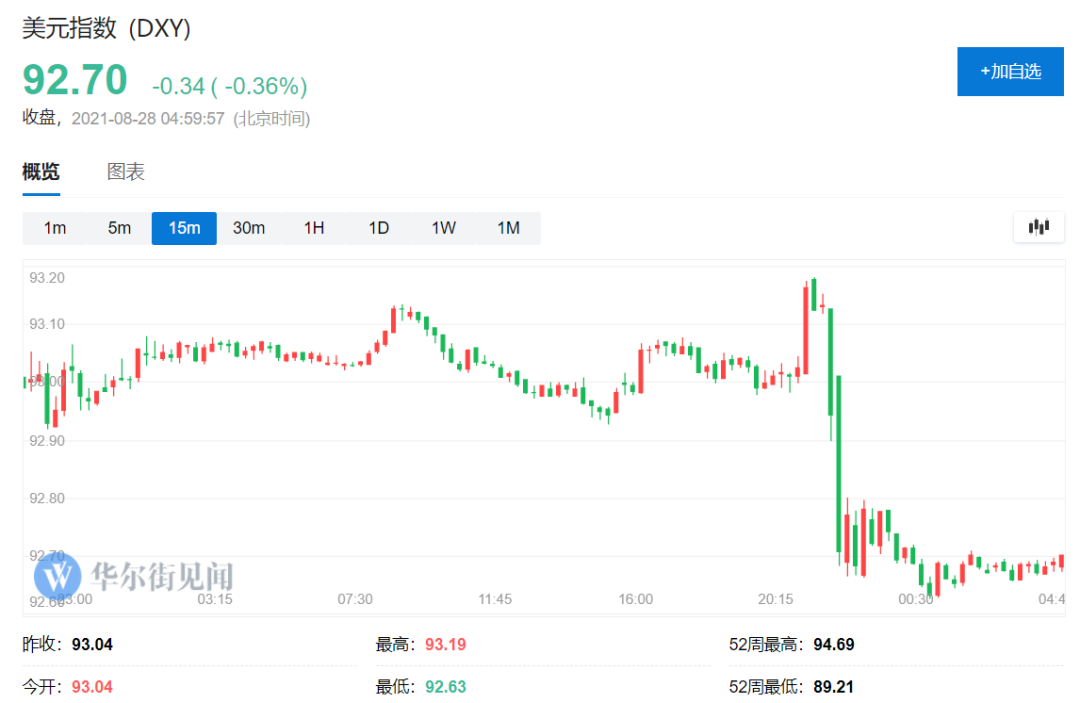Screen dimensions: 1080x703
Task: Click the 最低 value 92.63
Action: click(x=446, y=686)
